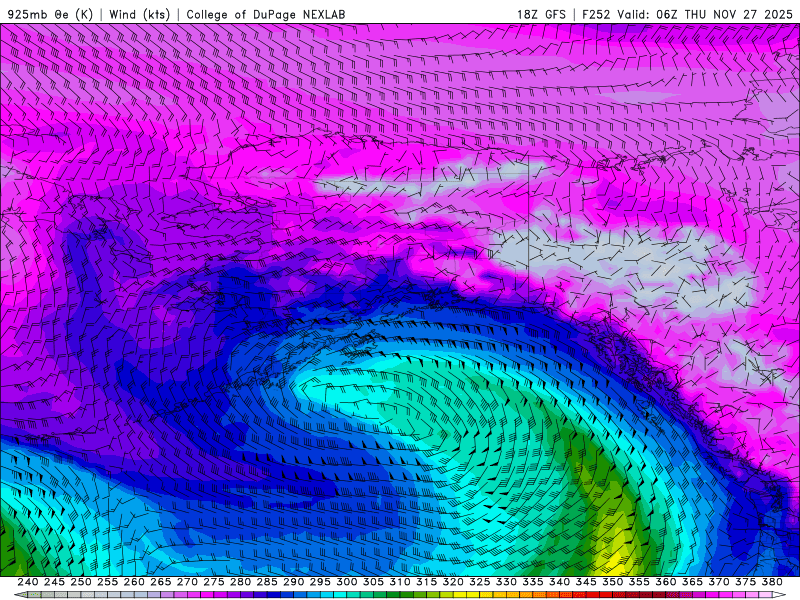This screenshot has width=800, height=600.
Task: Select the 315 scale label
Action: (x=426, y=582)
